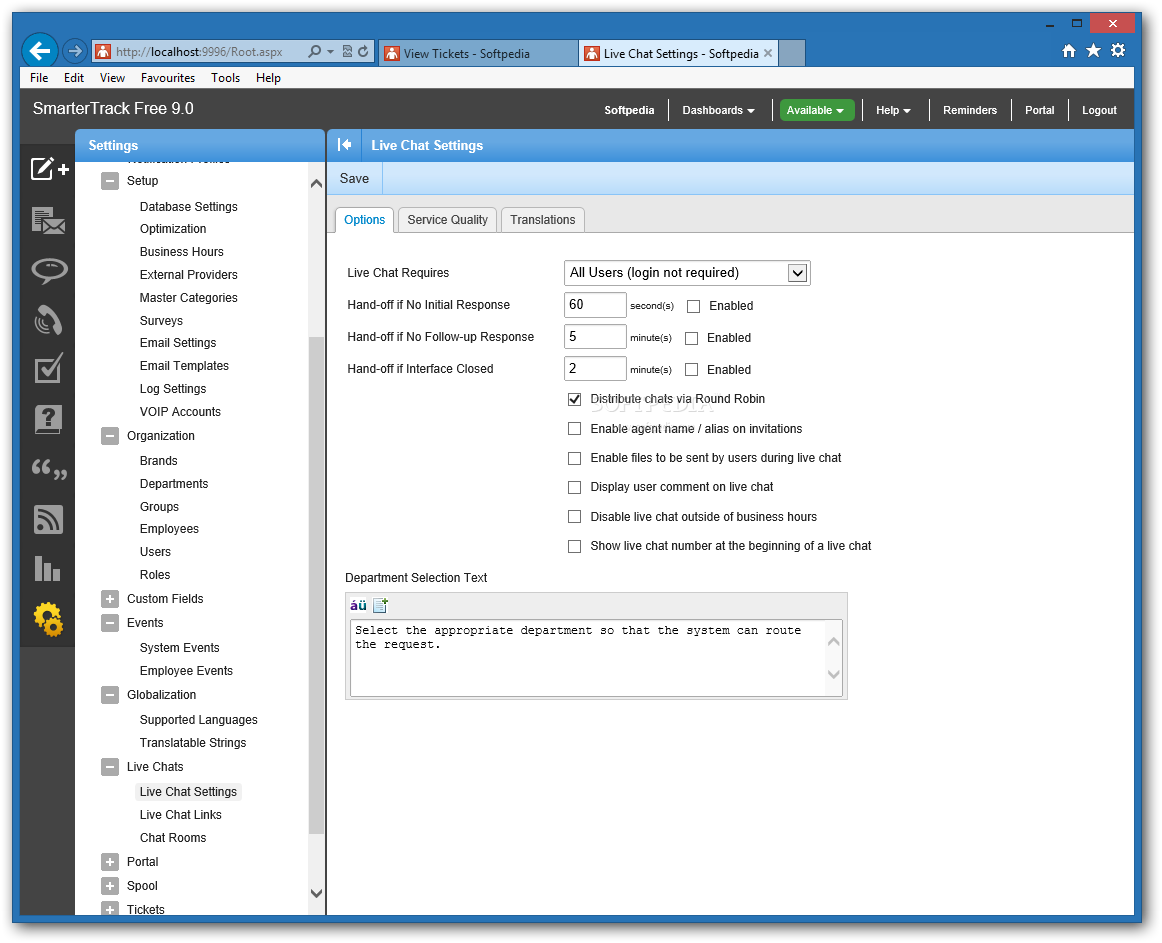
Task: Go back with browser back arrow
Action: (40, 51)
